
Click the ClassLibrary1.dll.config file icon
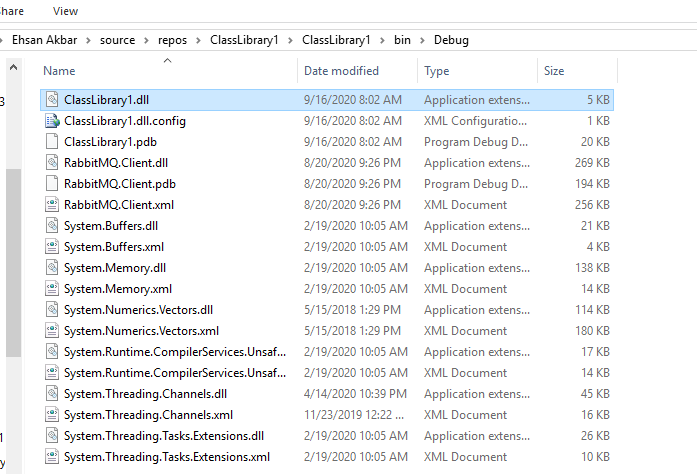(x=52, y=121)
